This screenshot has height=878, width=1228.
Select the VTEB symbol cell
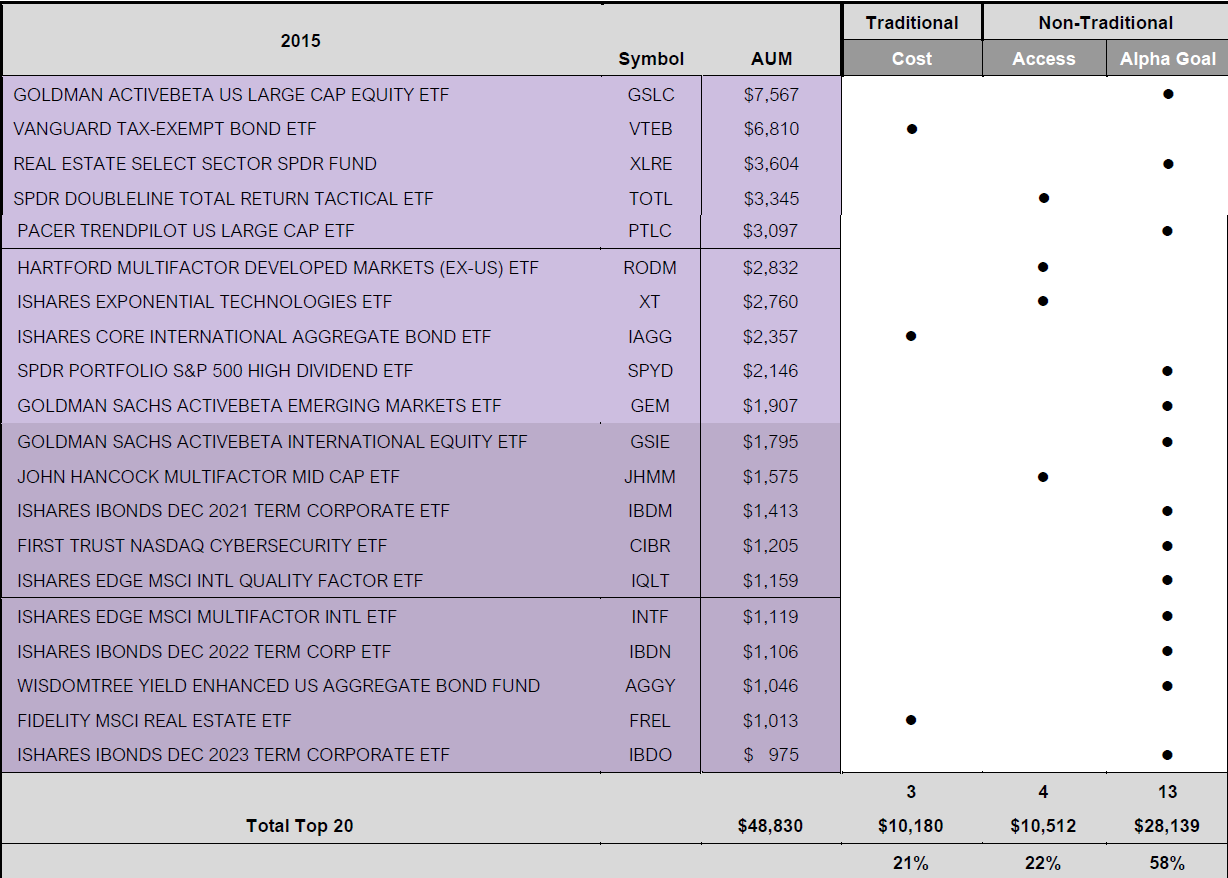[x=651, y=129]
